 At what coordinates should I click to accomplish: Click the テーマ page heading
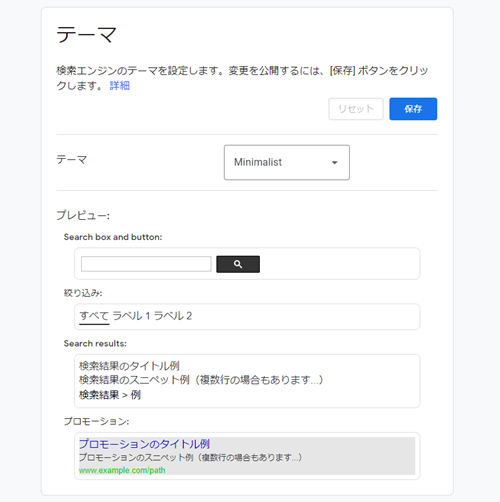pos(87,35)
